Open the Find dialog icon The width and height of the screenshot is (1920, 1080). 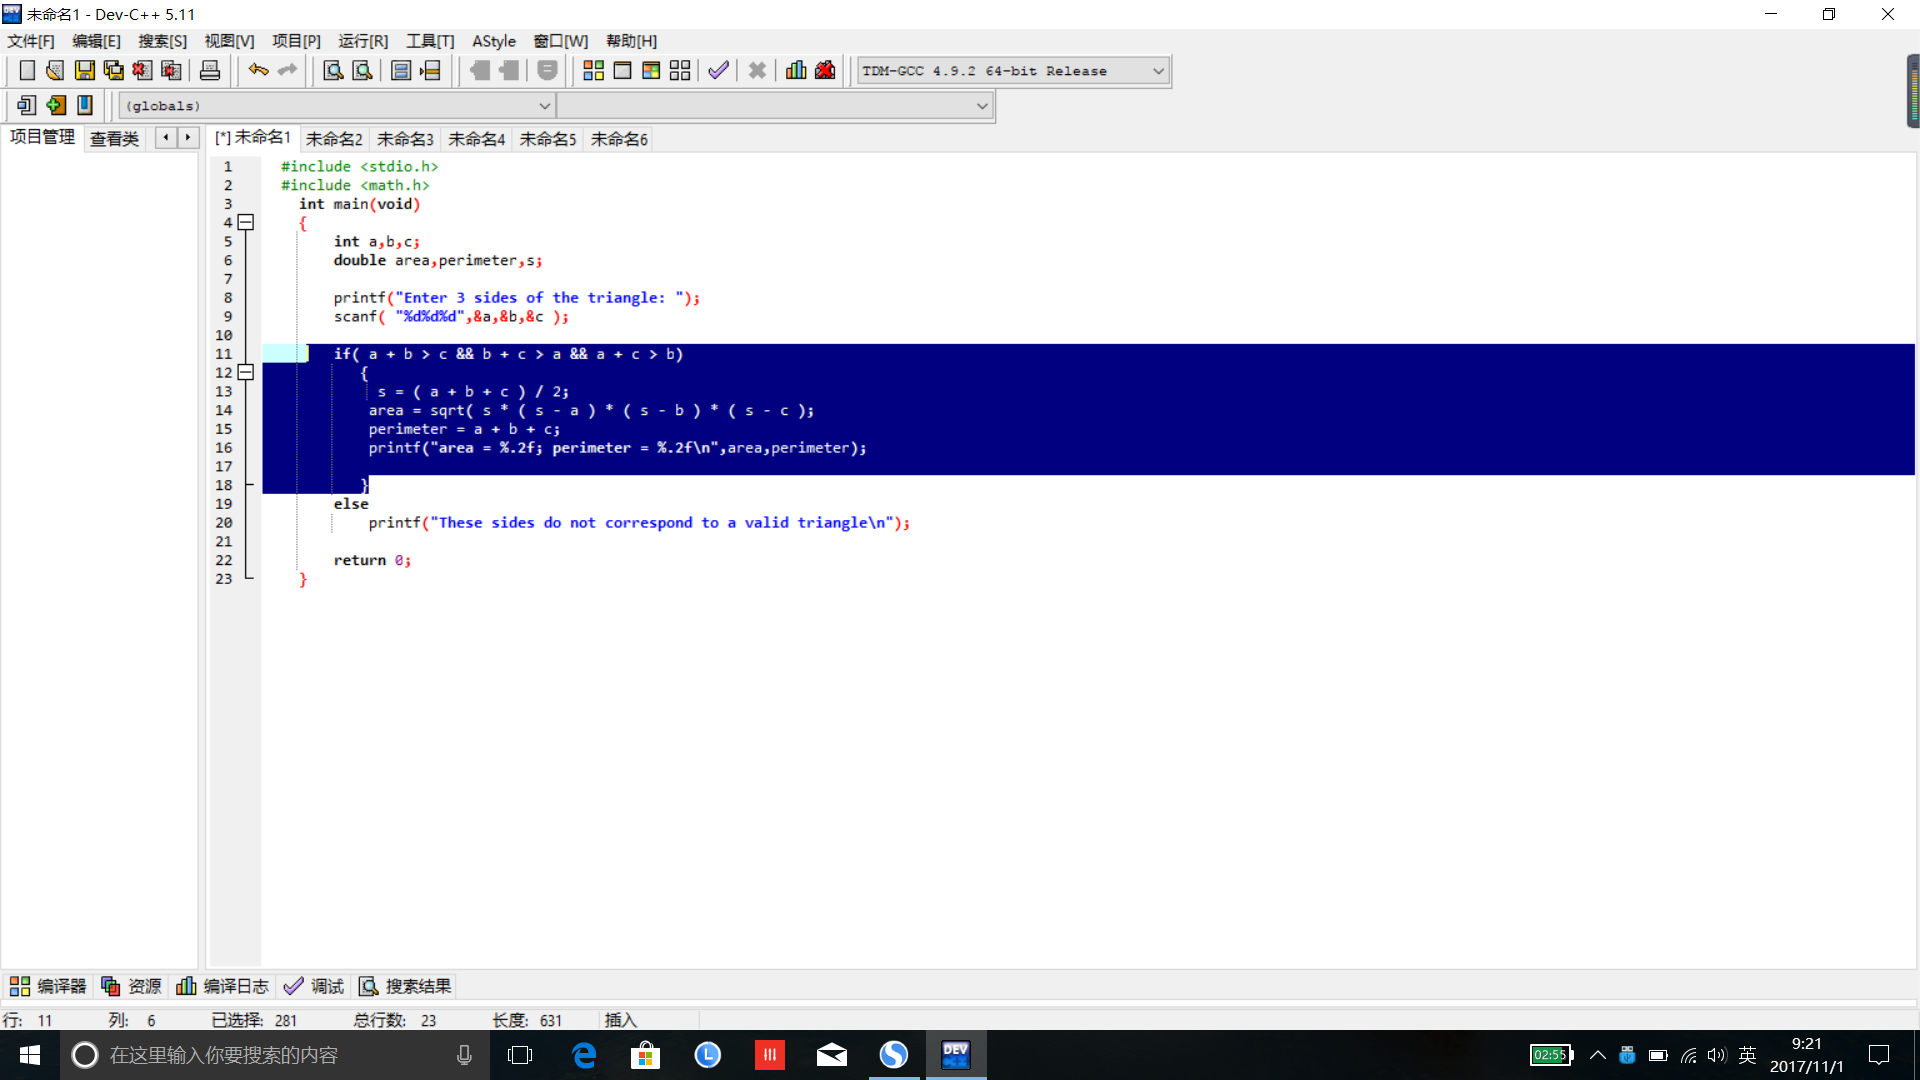(334, 71)
